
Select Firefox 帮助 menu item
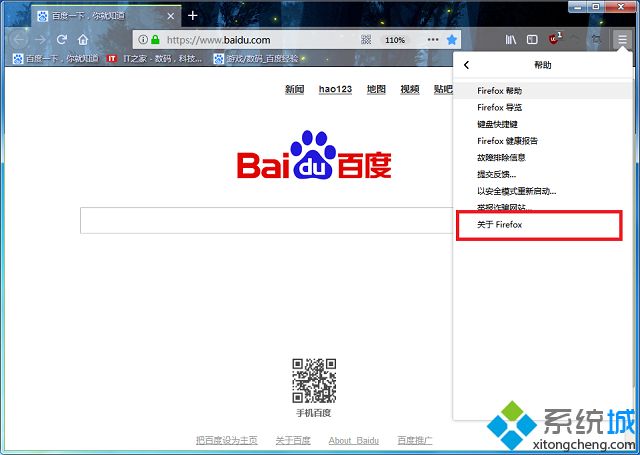543,91
